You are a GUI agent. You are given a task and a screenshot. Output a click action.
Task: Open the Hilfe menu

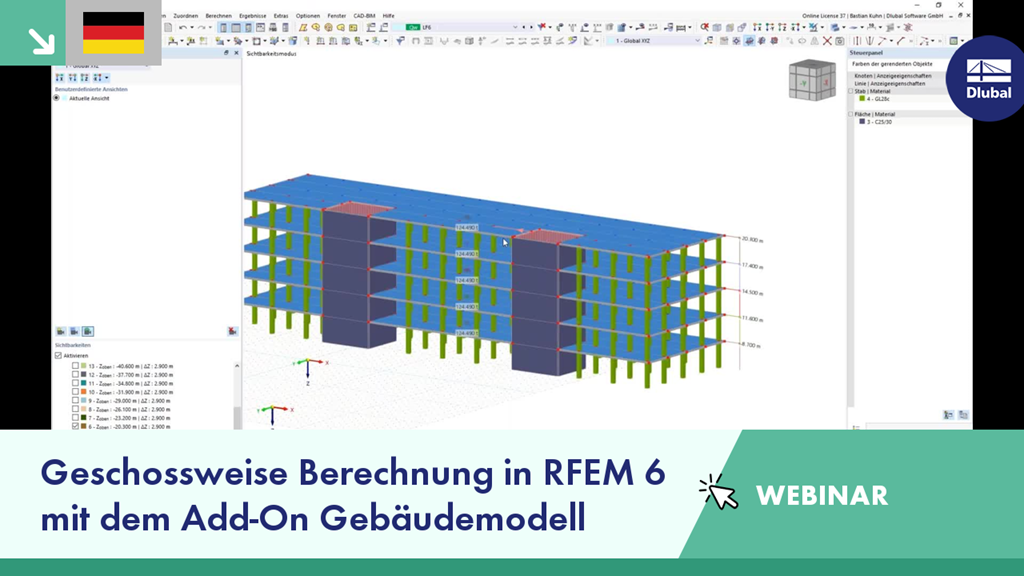(x=389, y=16)
